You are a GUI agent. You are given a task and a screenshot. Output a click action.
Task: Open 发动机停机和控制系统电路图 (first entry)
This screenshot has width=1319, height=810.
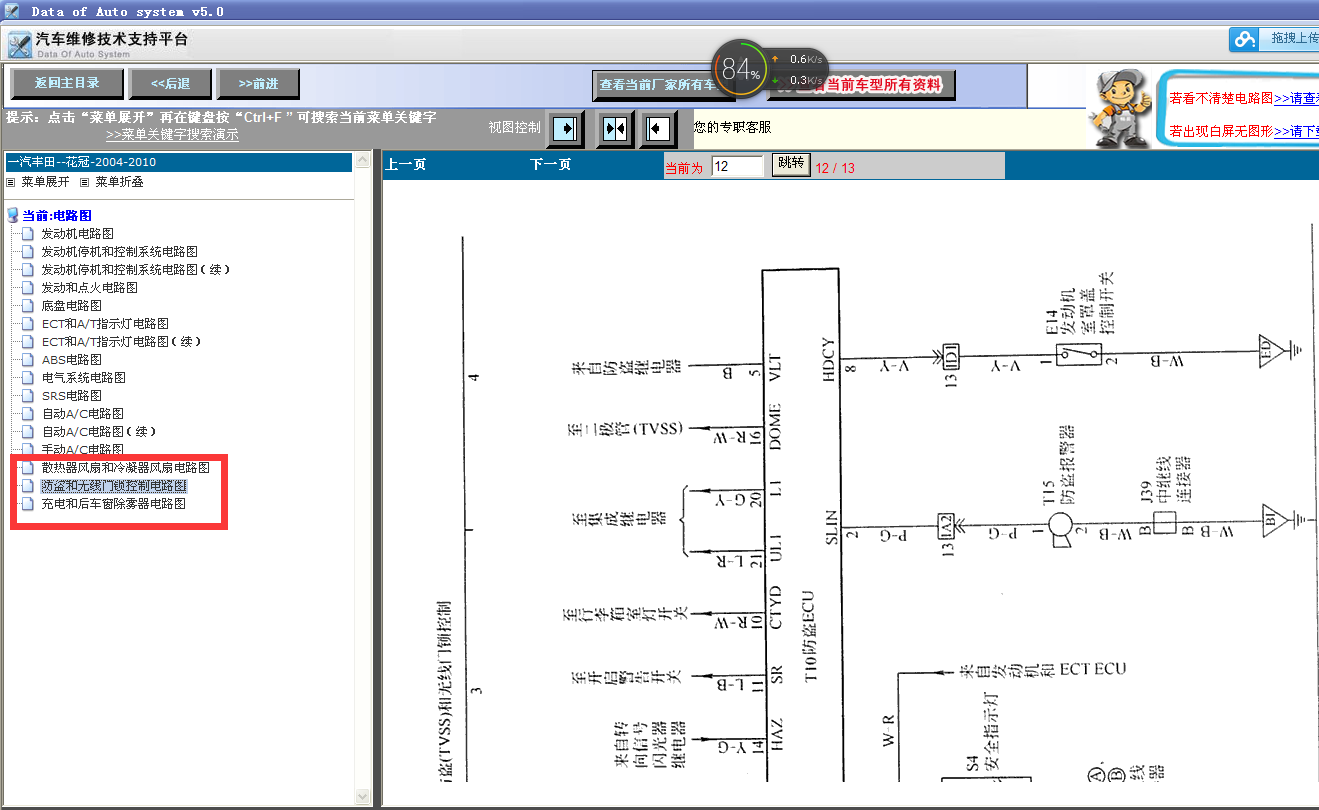[119, 251]
